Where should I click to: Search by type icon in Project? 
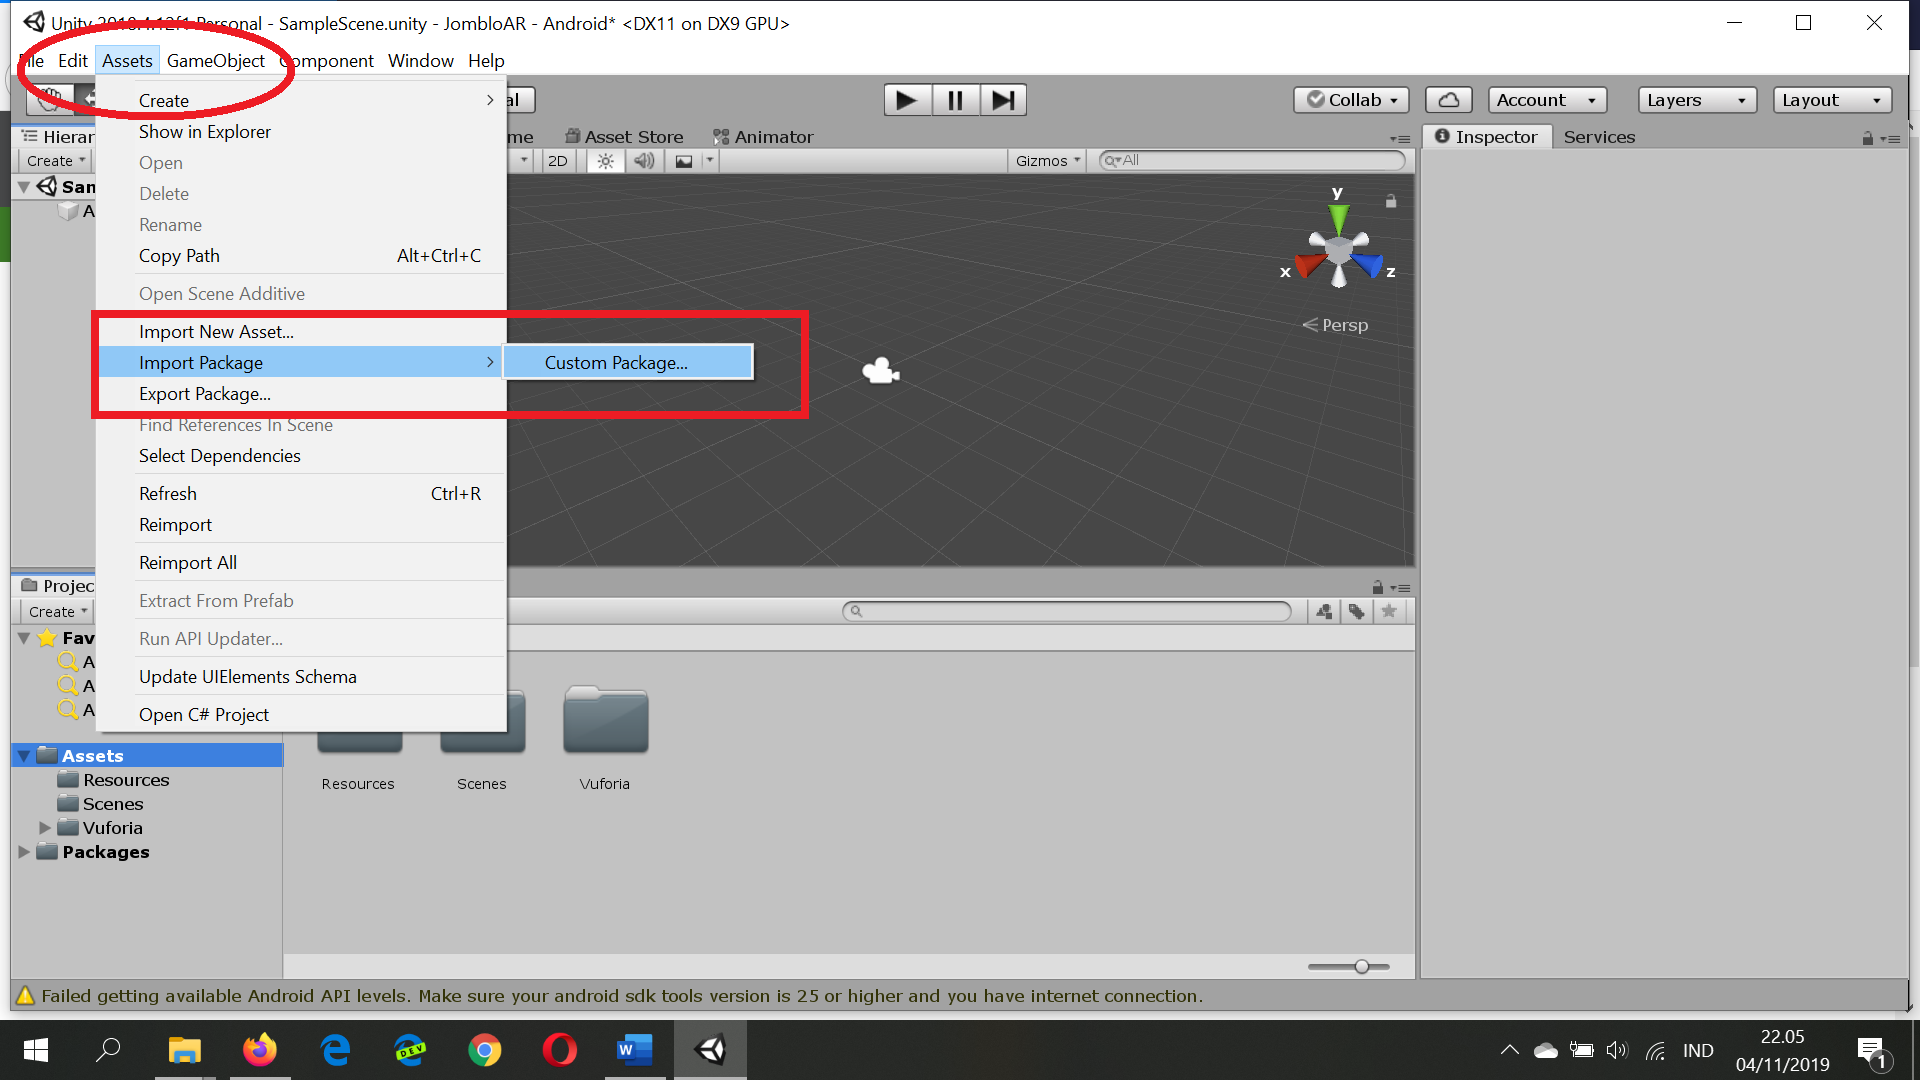(1324, 611)
